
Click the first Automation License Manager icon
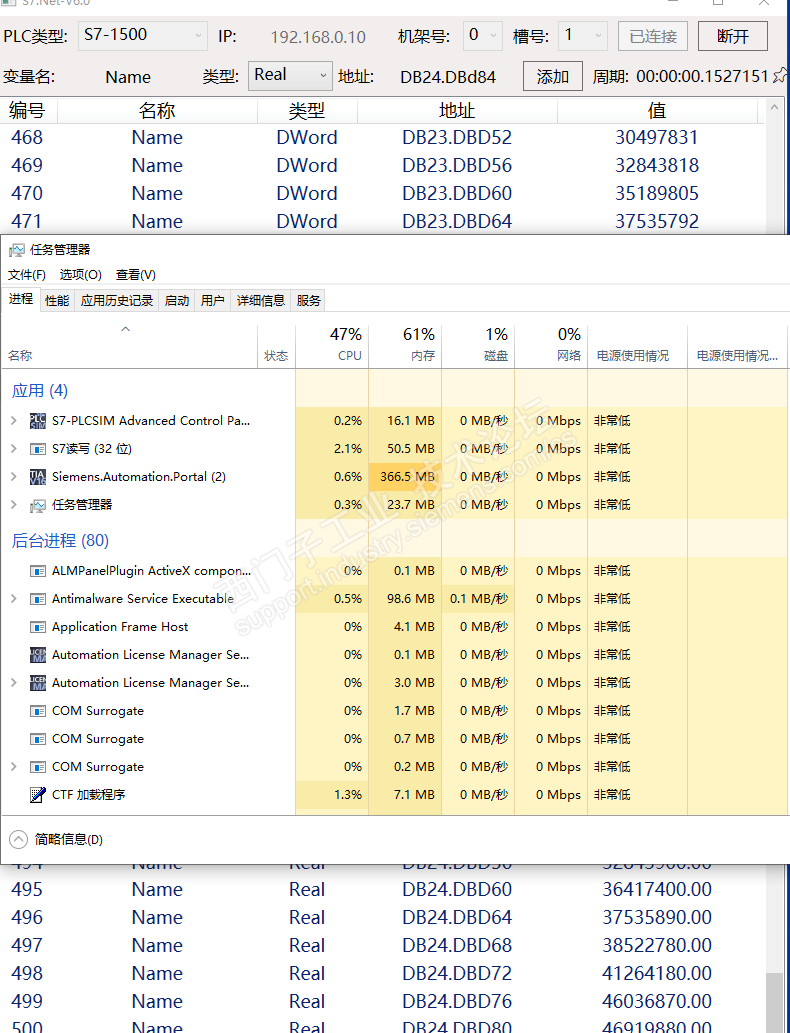38,655
